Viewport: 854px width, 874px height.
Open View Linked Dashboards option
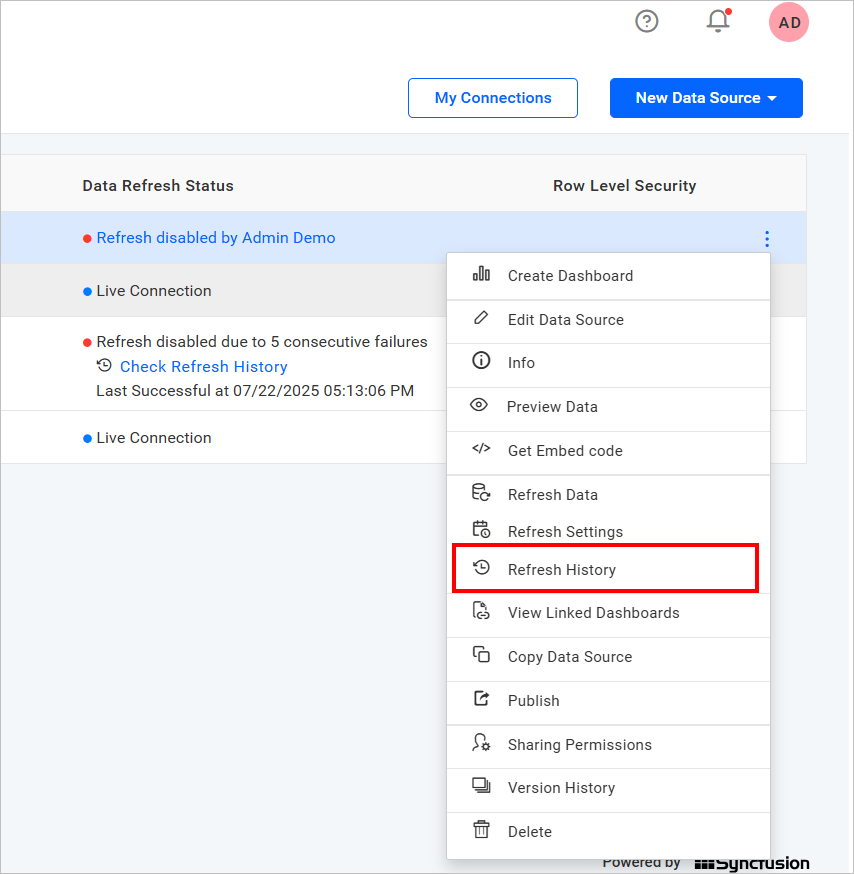pyautogui.click(x=593, y=613)
